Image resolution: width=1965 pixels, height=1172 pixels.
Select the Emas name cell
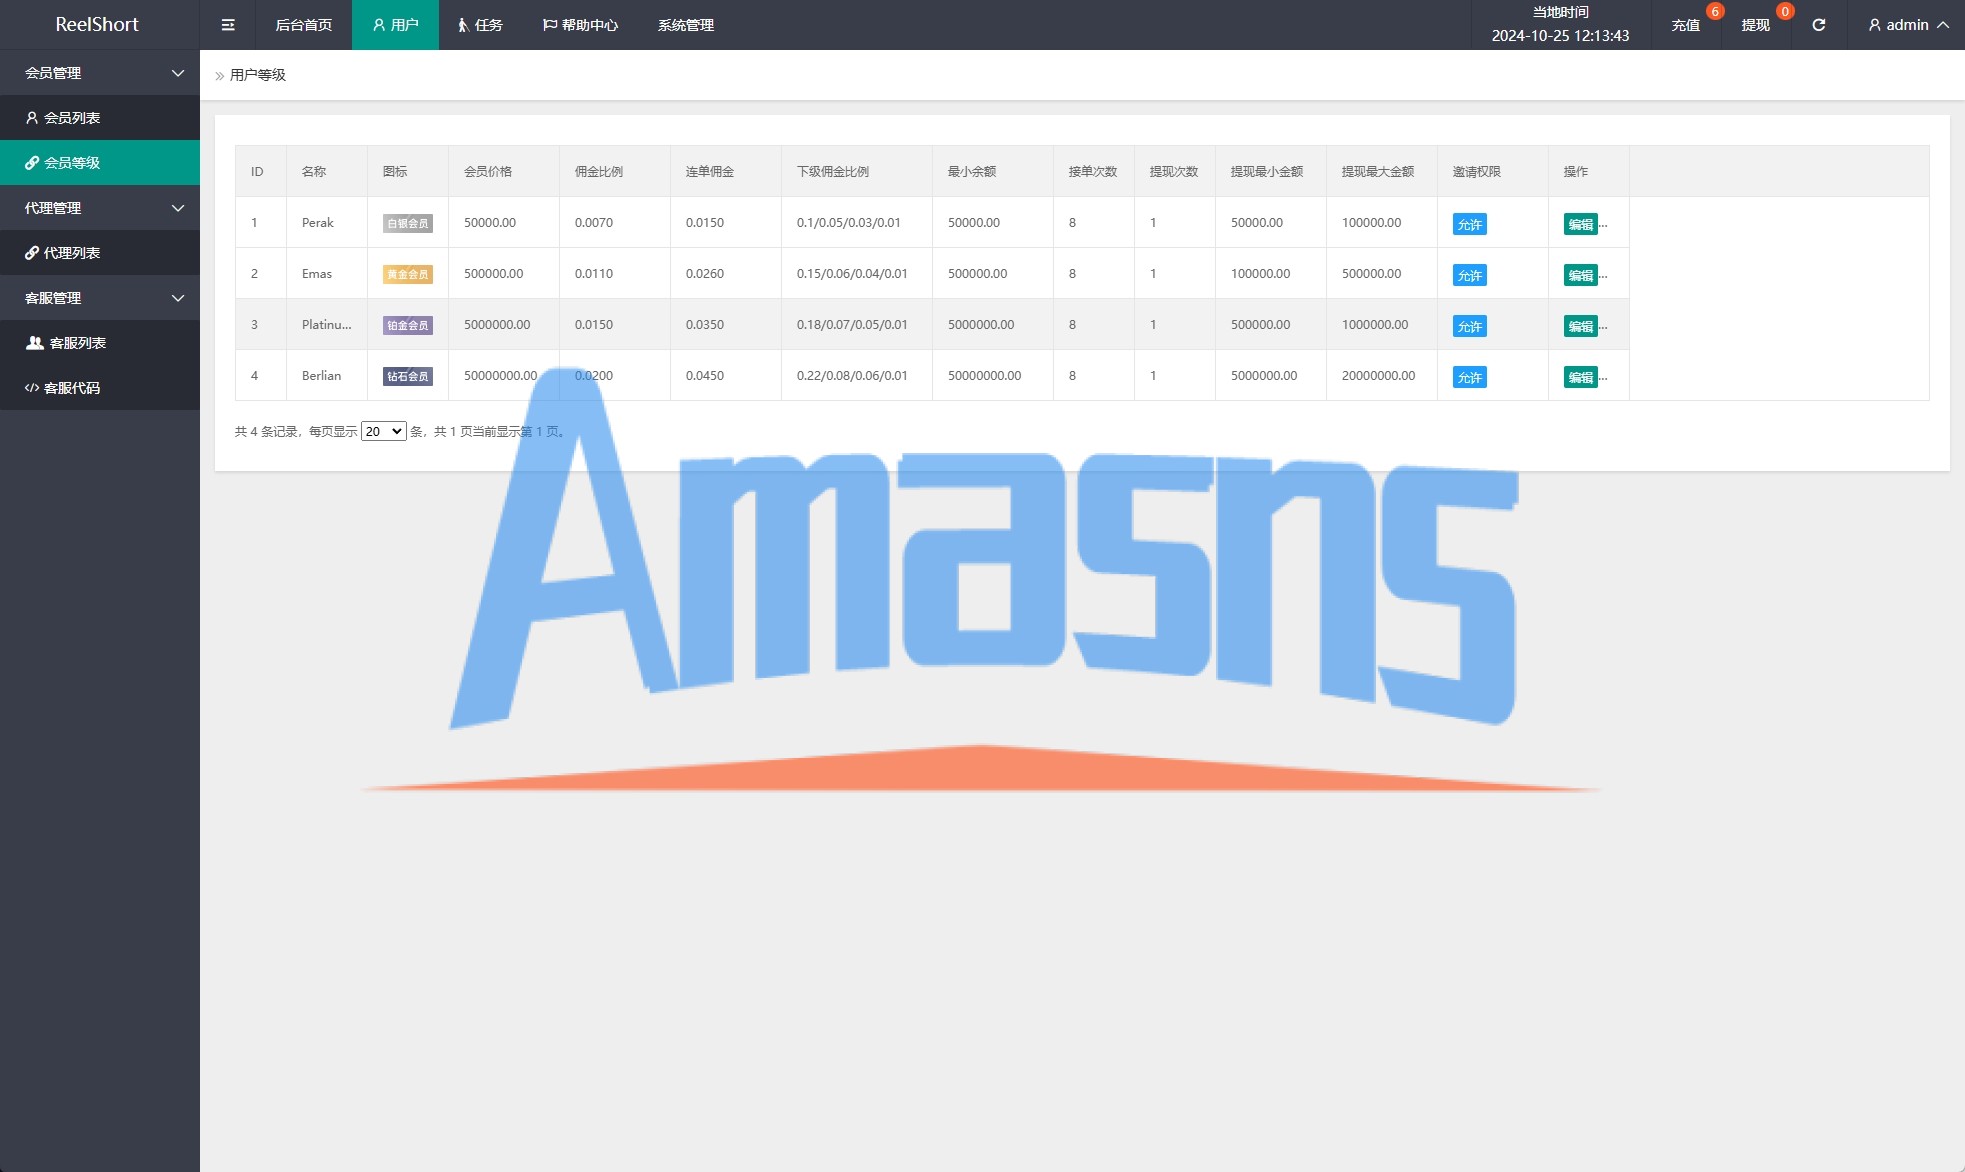pyautogui.click(x=327, y=274)
